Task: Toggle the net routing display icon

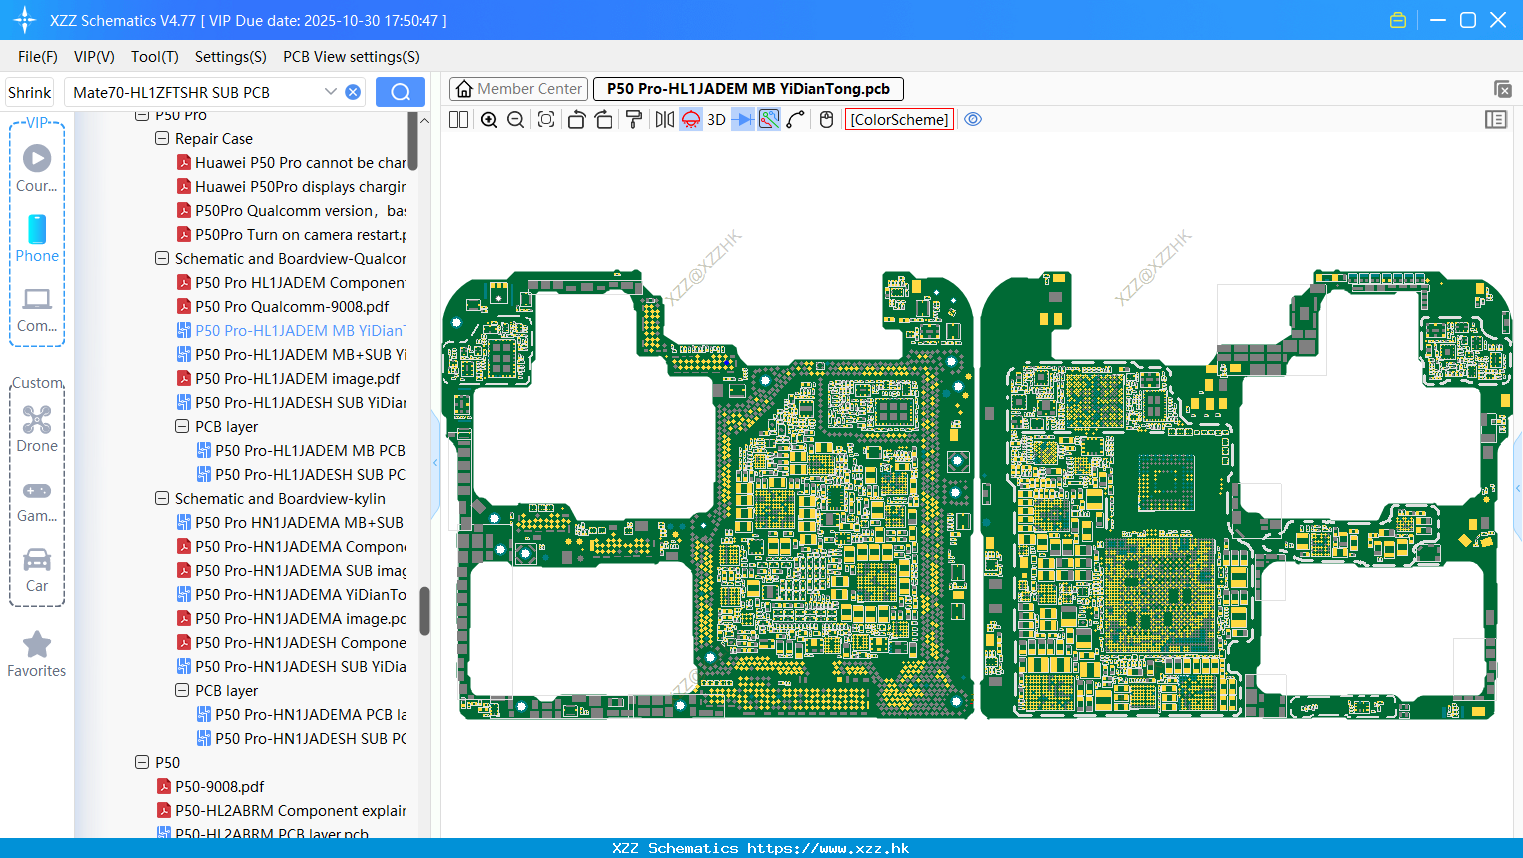Action: pyautogui.click(x=769, y=120)
